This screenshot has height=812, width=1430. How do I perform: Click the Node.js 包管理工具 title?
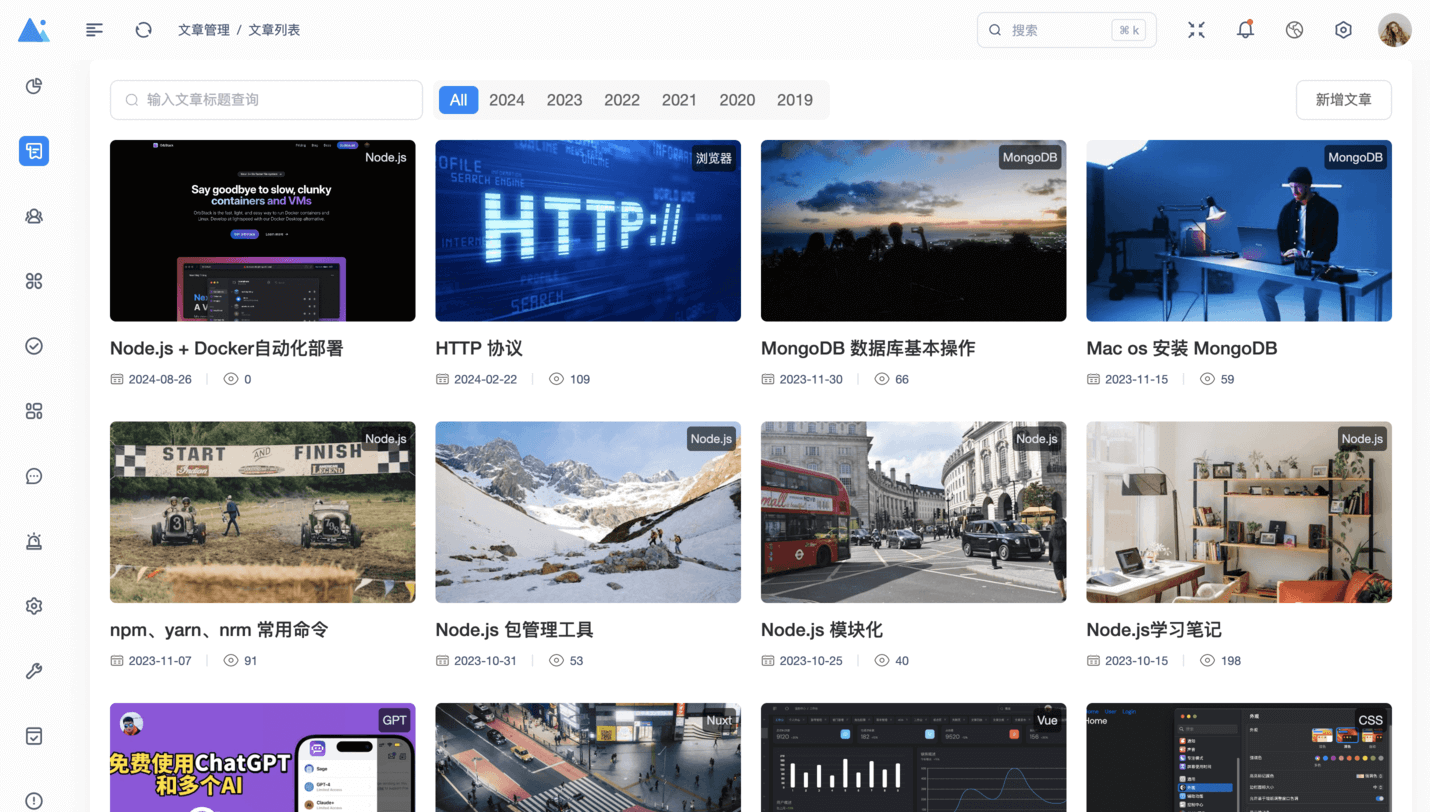514,630
